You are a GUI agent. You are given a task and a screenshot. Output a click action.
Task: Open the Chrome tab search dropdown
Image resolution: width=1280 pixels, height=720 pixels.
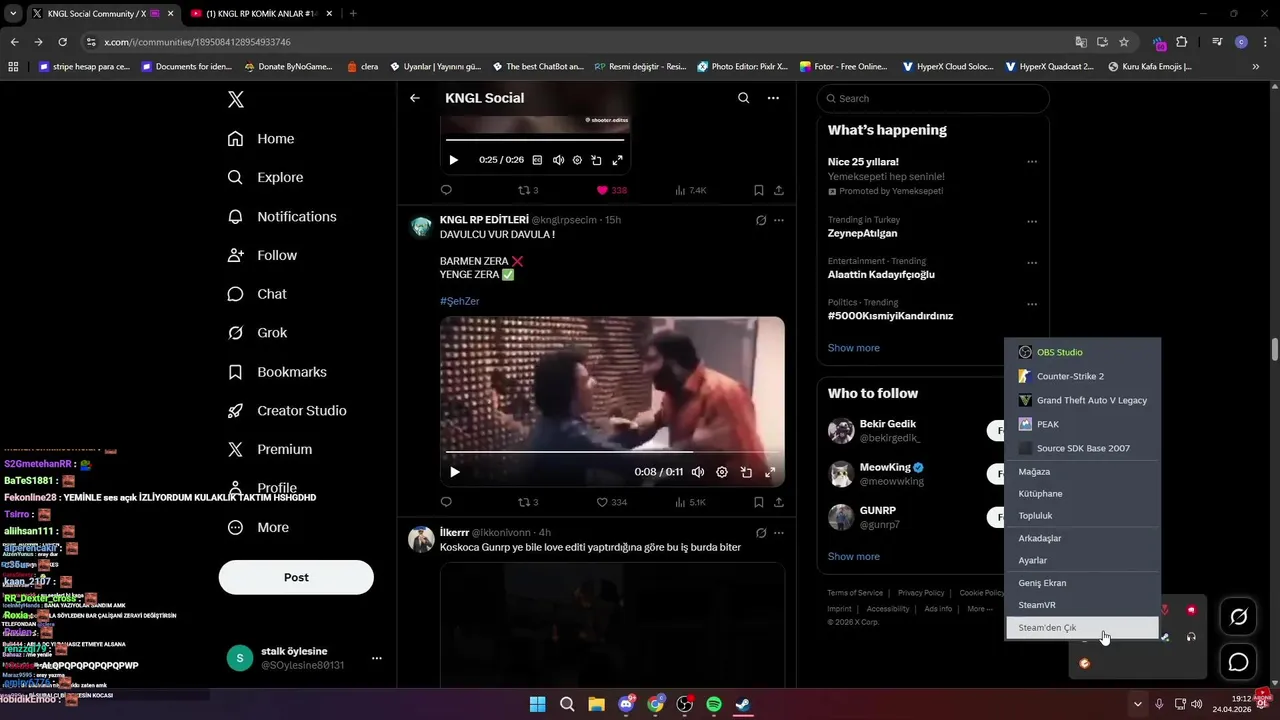13,13
